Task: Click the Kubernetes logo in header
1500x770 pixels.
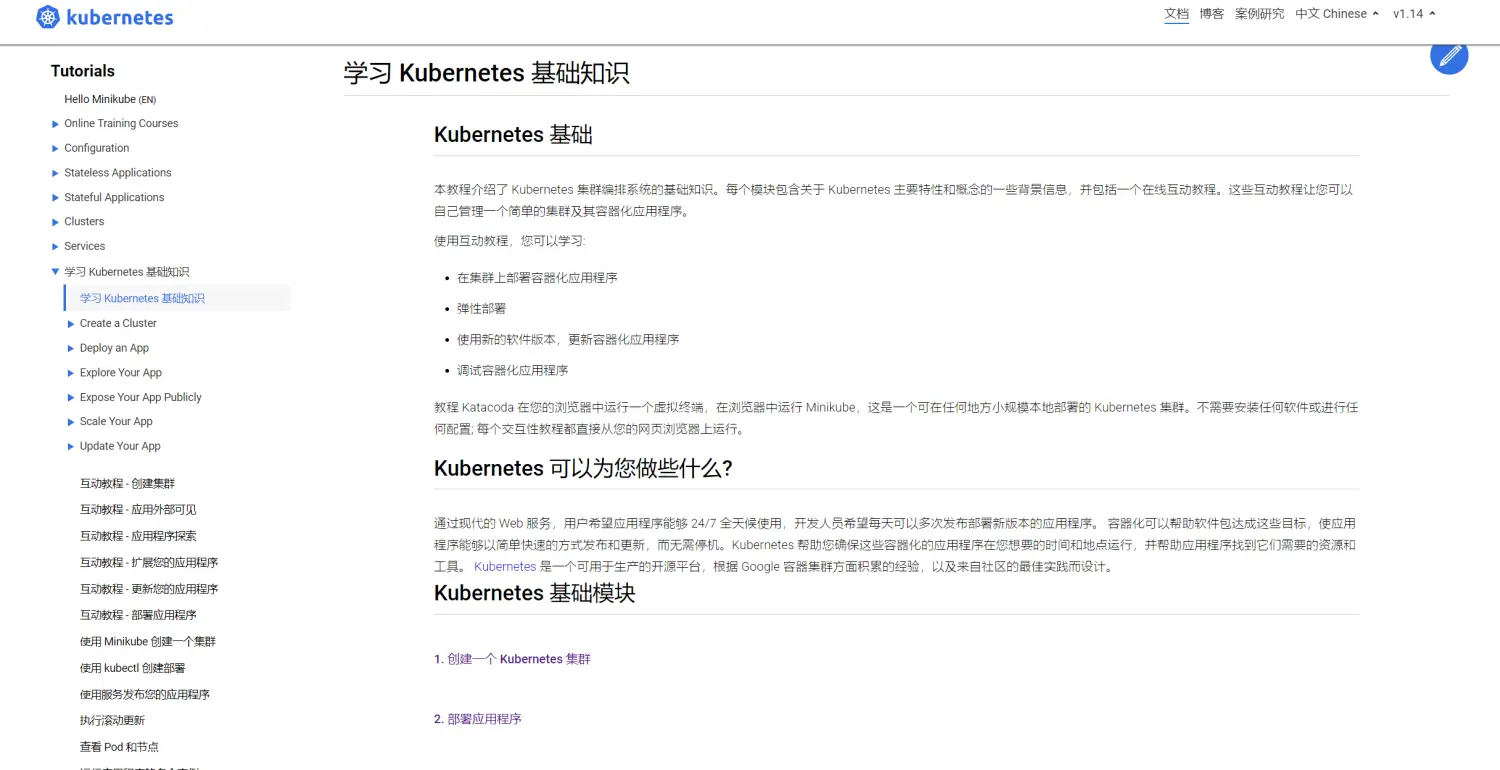Action: (x=104, y=17)
